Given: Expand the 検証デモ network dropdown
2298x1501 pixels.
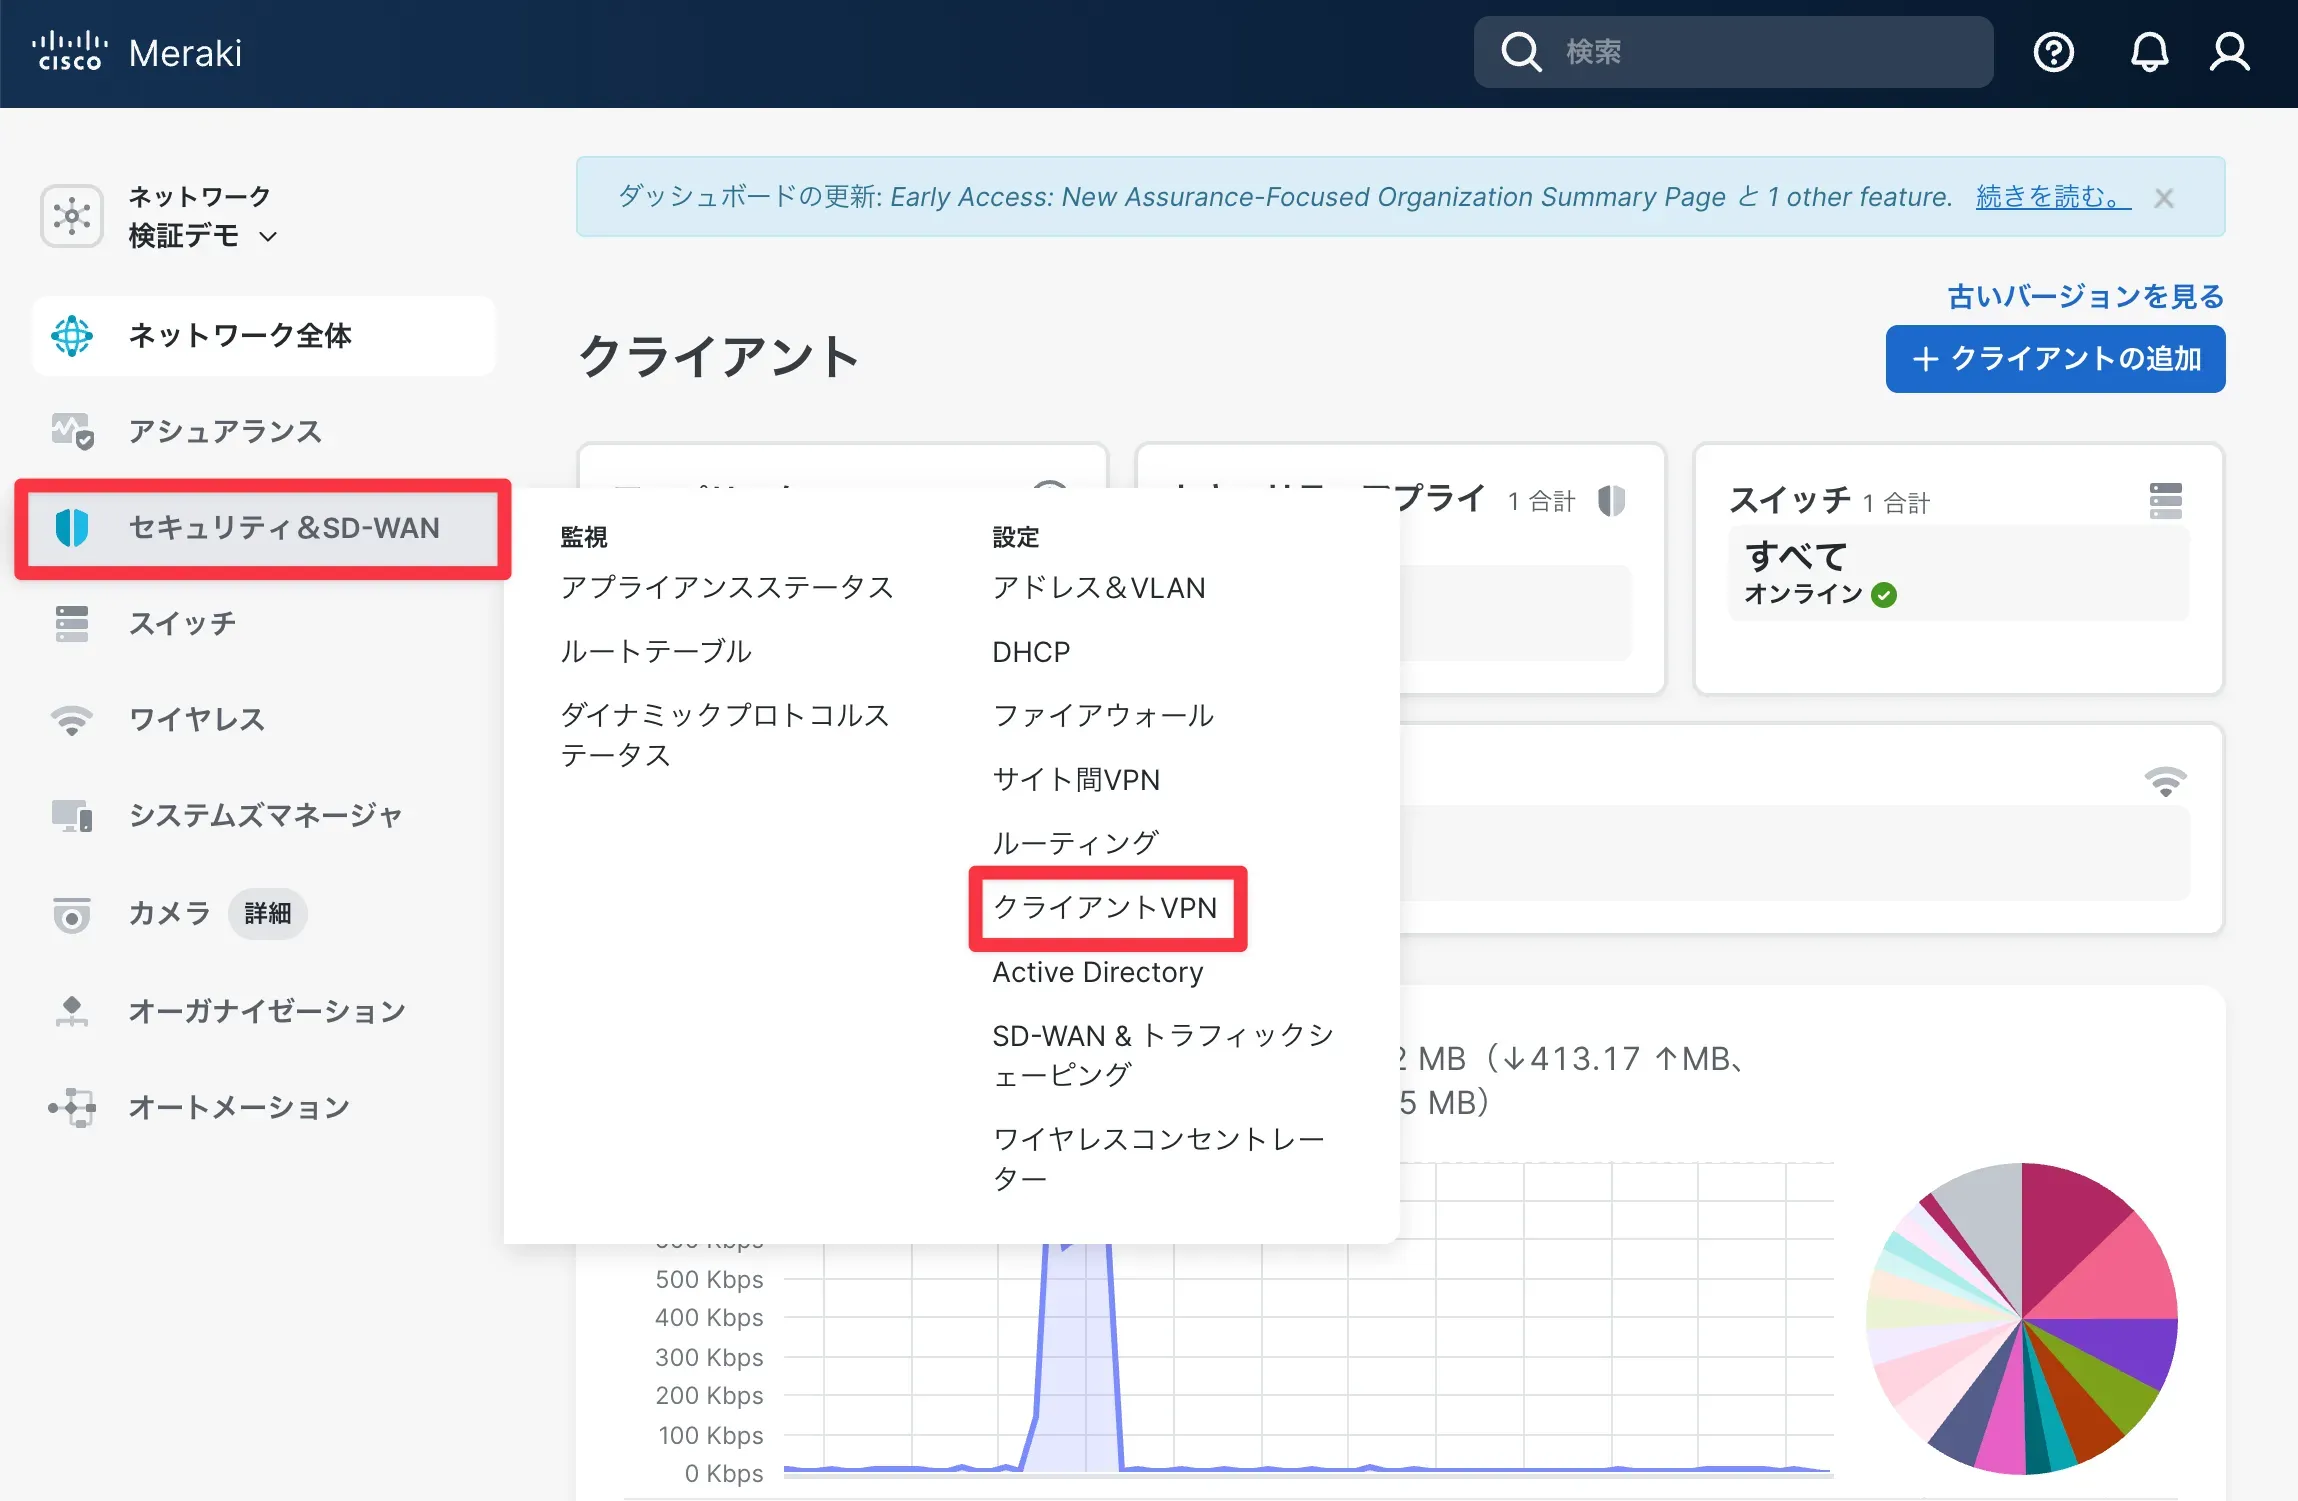Looking at the screenshot, I should click(x=267, y=237).
